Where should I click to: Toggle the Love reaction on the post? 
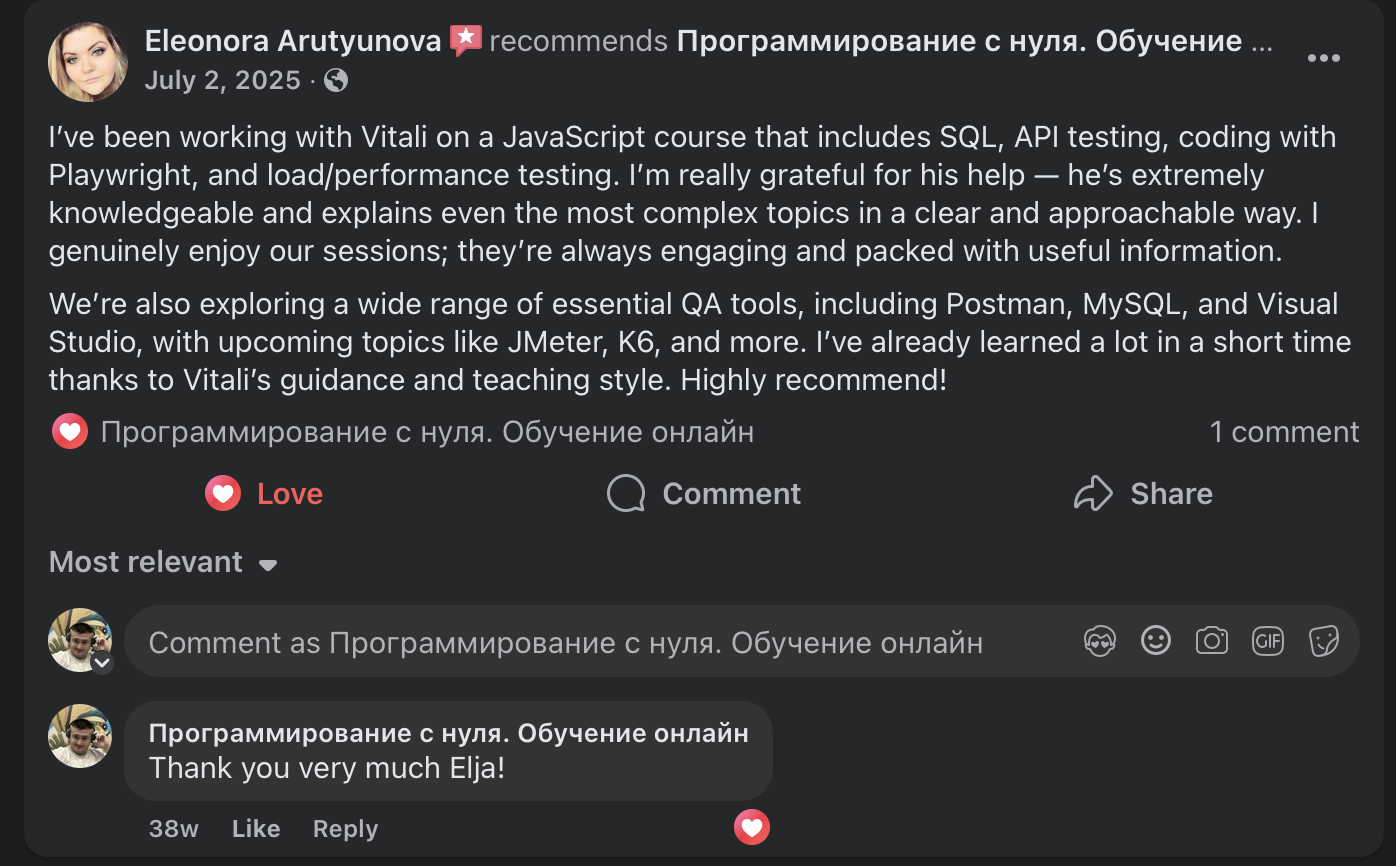coord(264,493)
